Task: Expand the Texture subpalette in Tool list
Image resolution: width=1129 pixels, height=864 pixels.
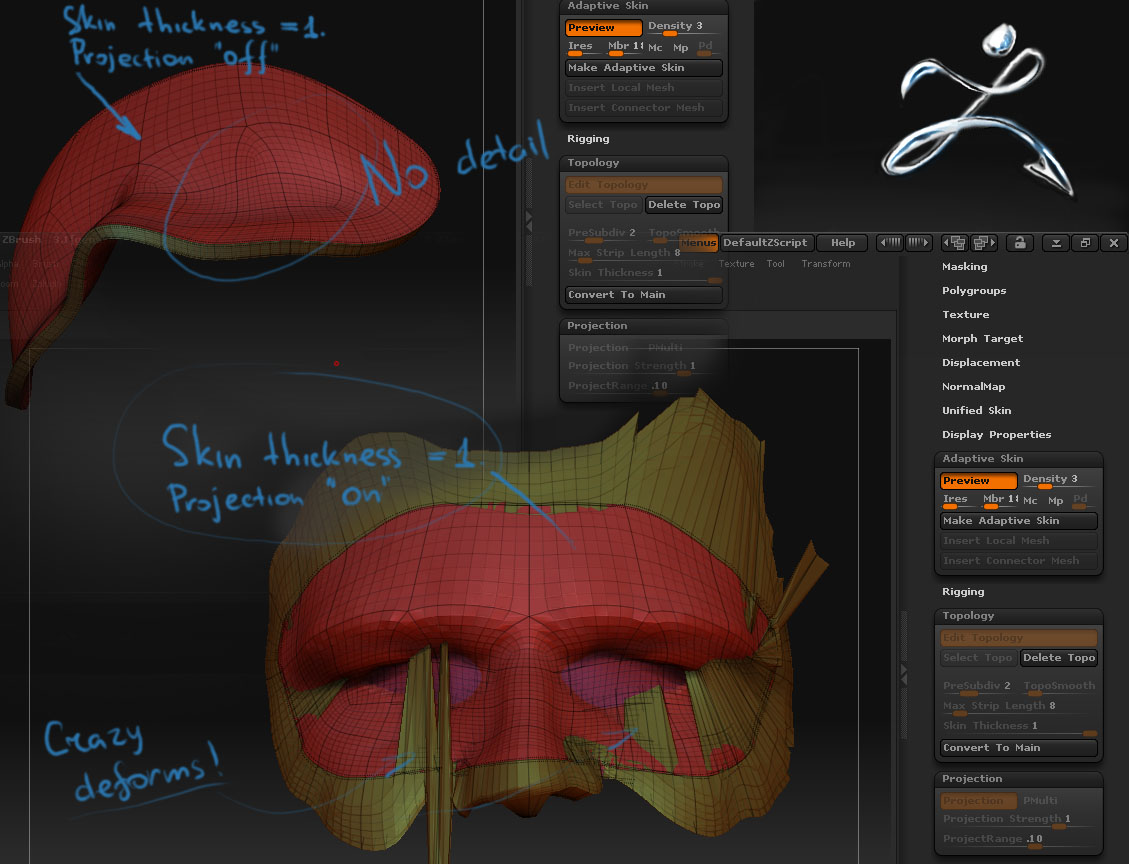Action: pyautogui.click(x=966, y=315)
